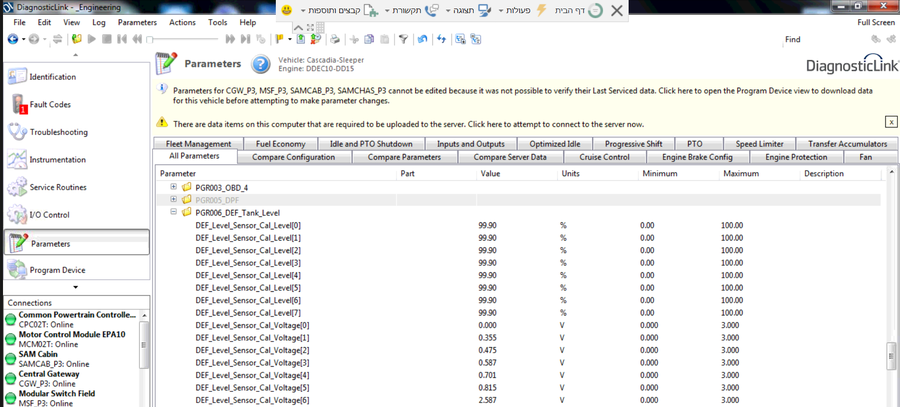Click the 0.355 value for Cal_Voltage[1]
900x407 pixels.
coord(487,338)
